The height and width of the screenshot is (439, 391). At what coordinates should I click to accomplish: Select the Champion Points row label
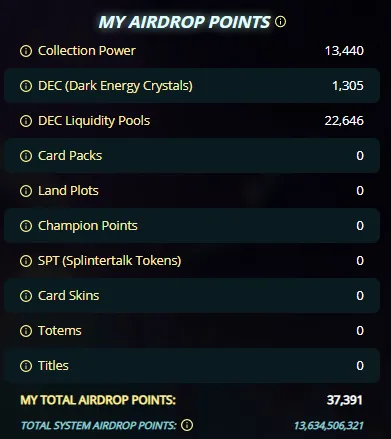coord(88,226)
